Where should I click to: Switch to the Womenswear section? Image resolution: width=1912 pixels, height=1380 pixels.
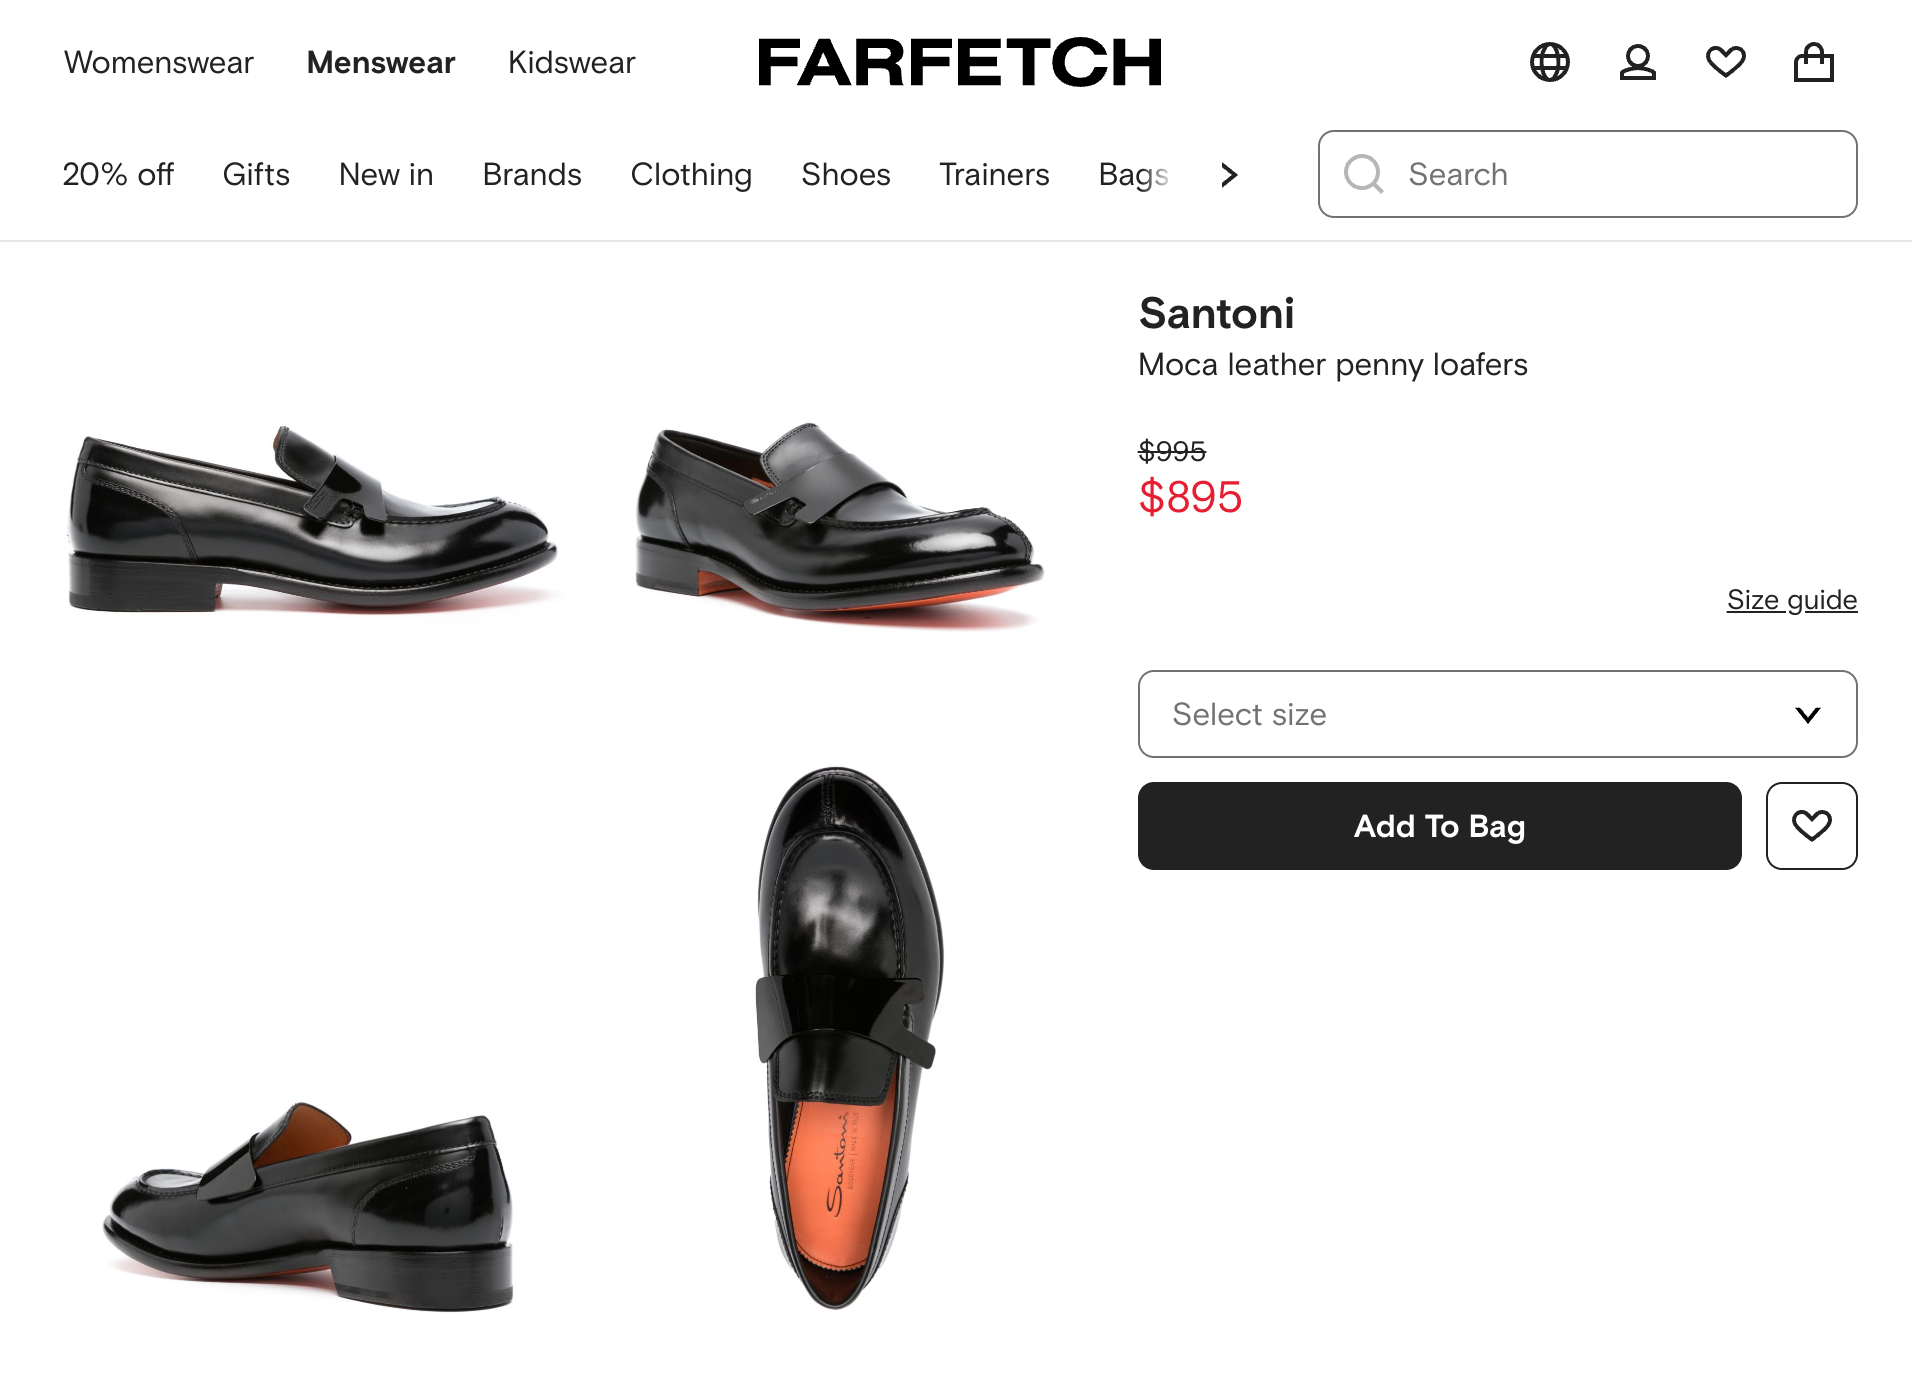(x=158, y=62)
